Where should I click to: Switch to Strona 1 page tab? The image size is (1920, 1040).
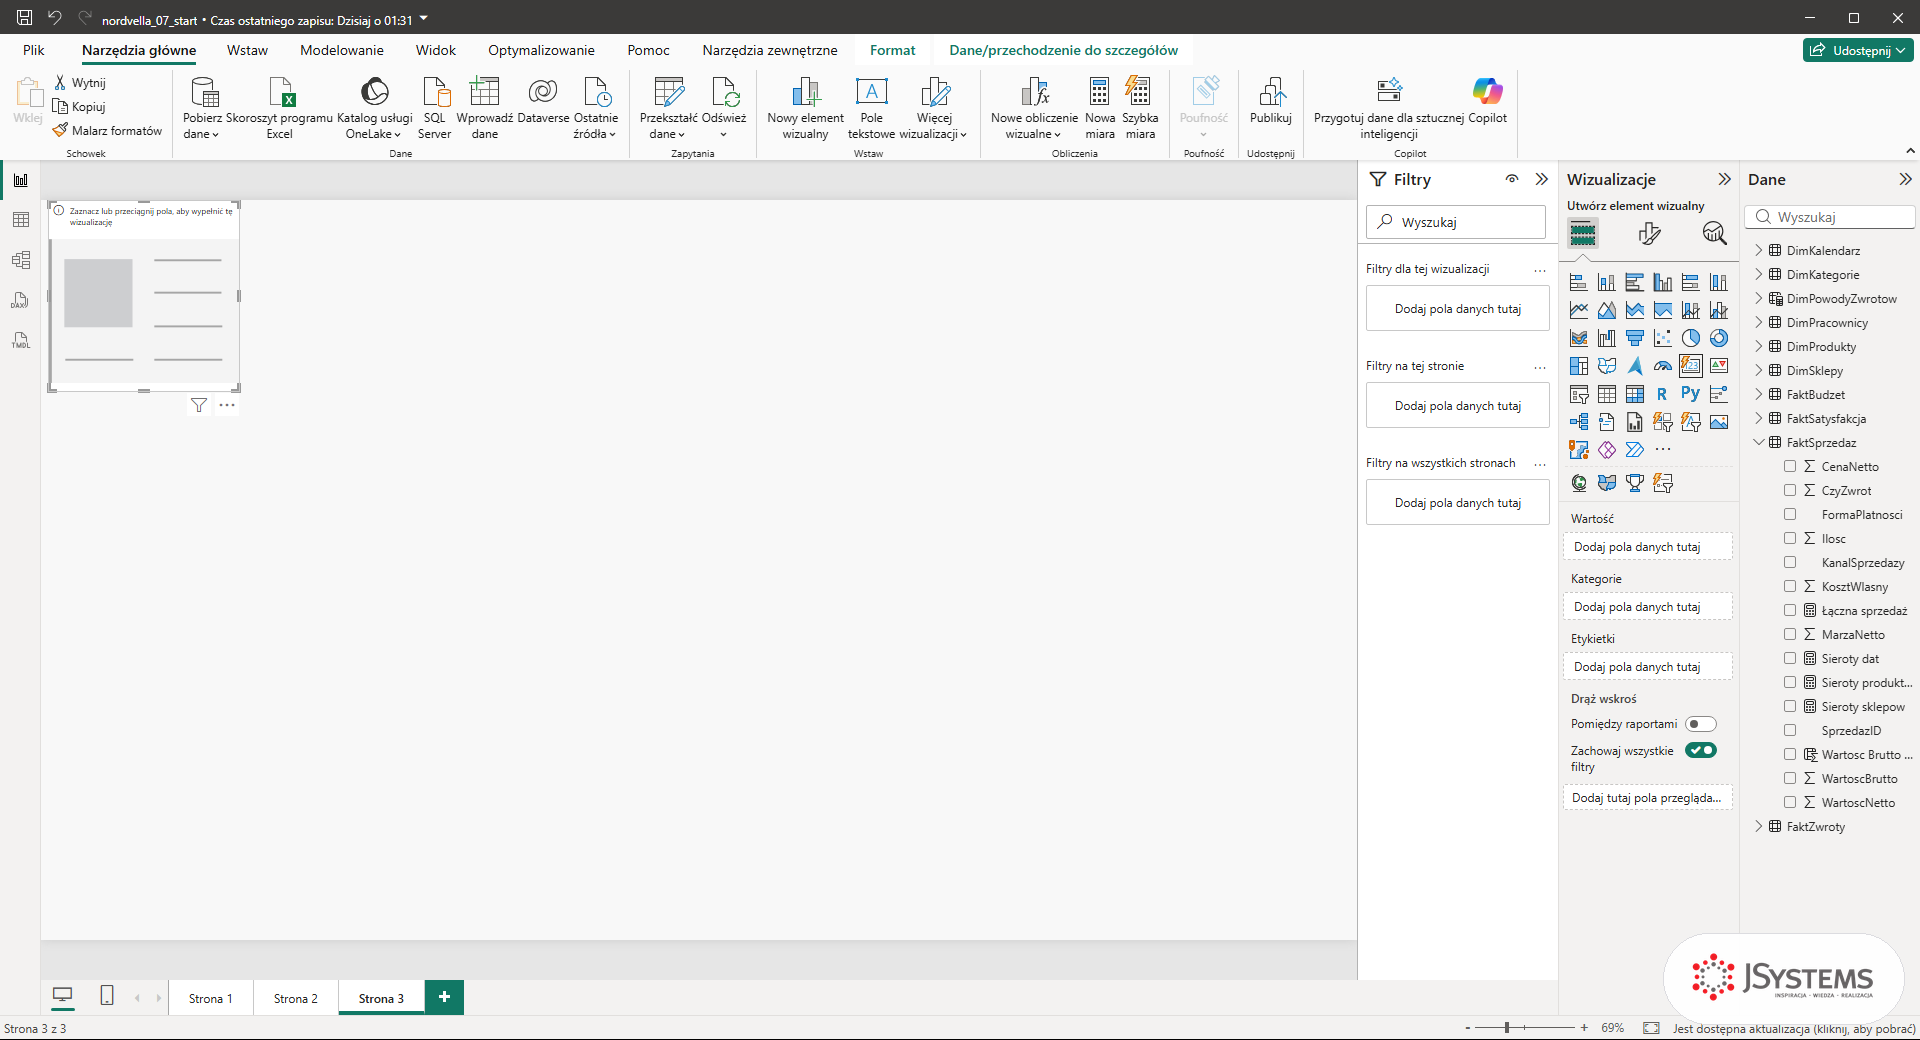click(x=210, y=998)
